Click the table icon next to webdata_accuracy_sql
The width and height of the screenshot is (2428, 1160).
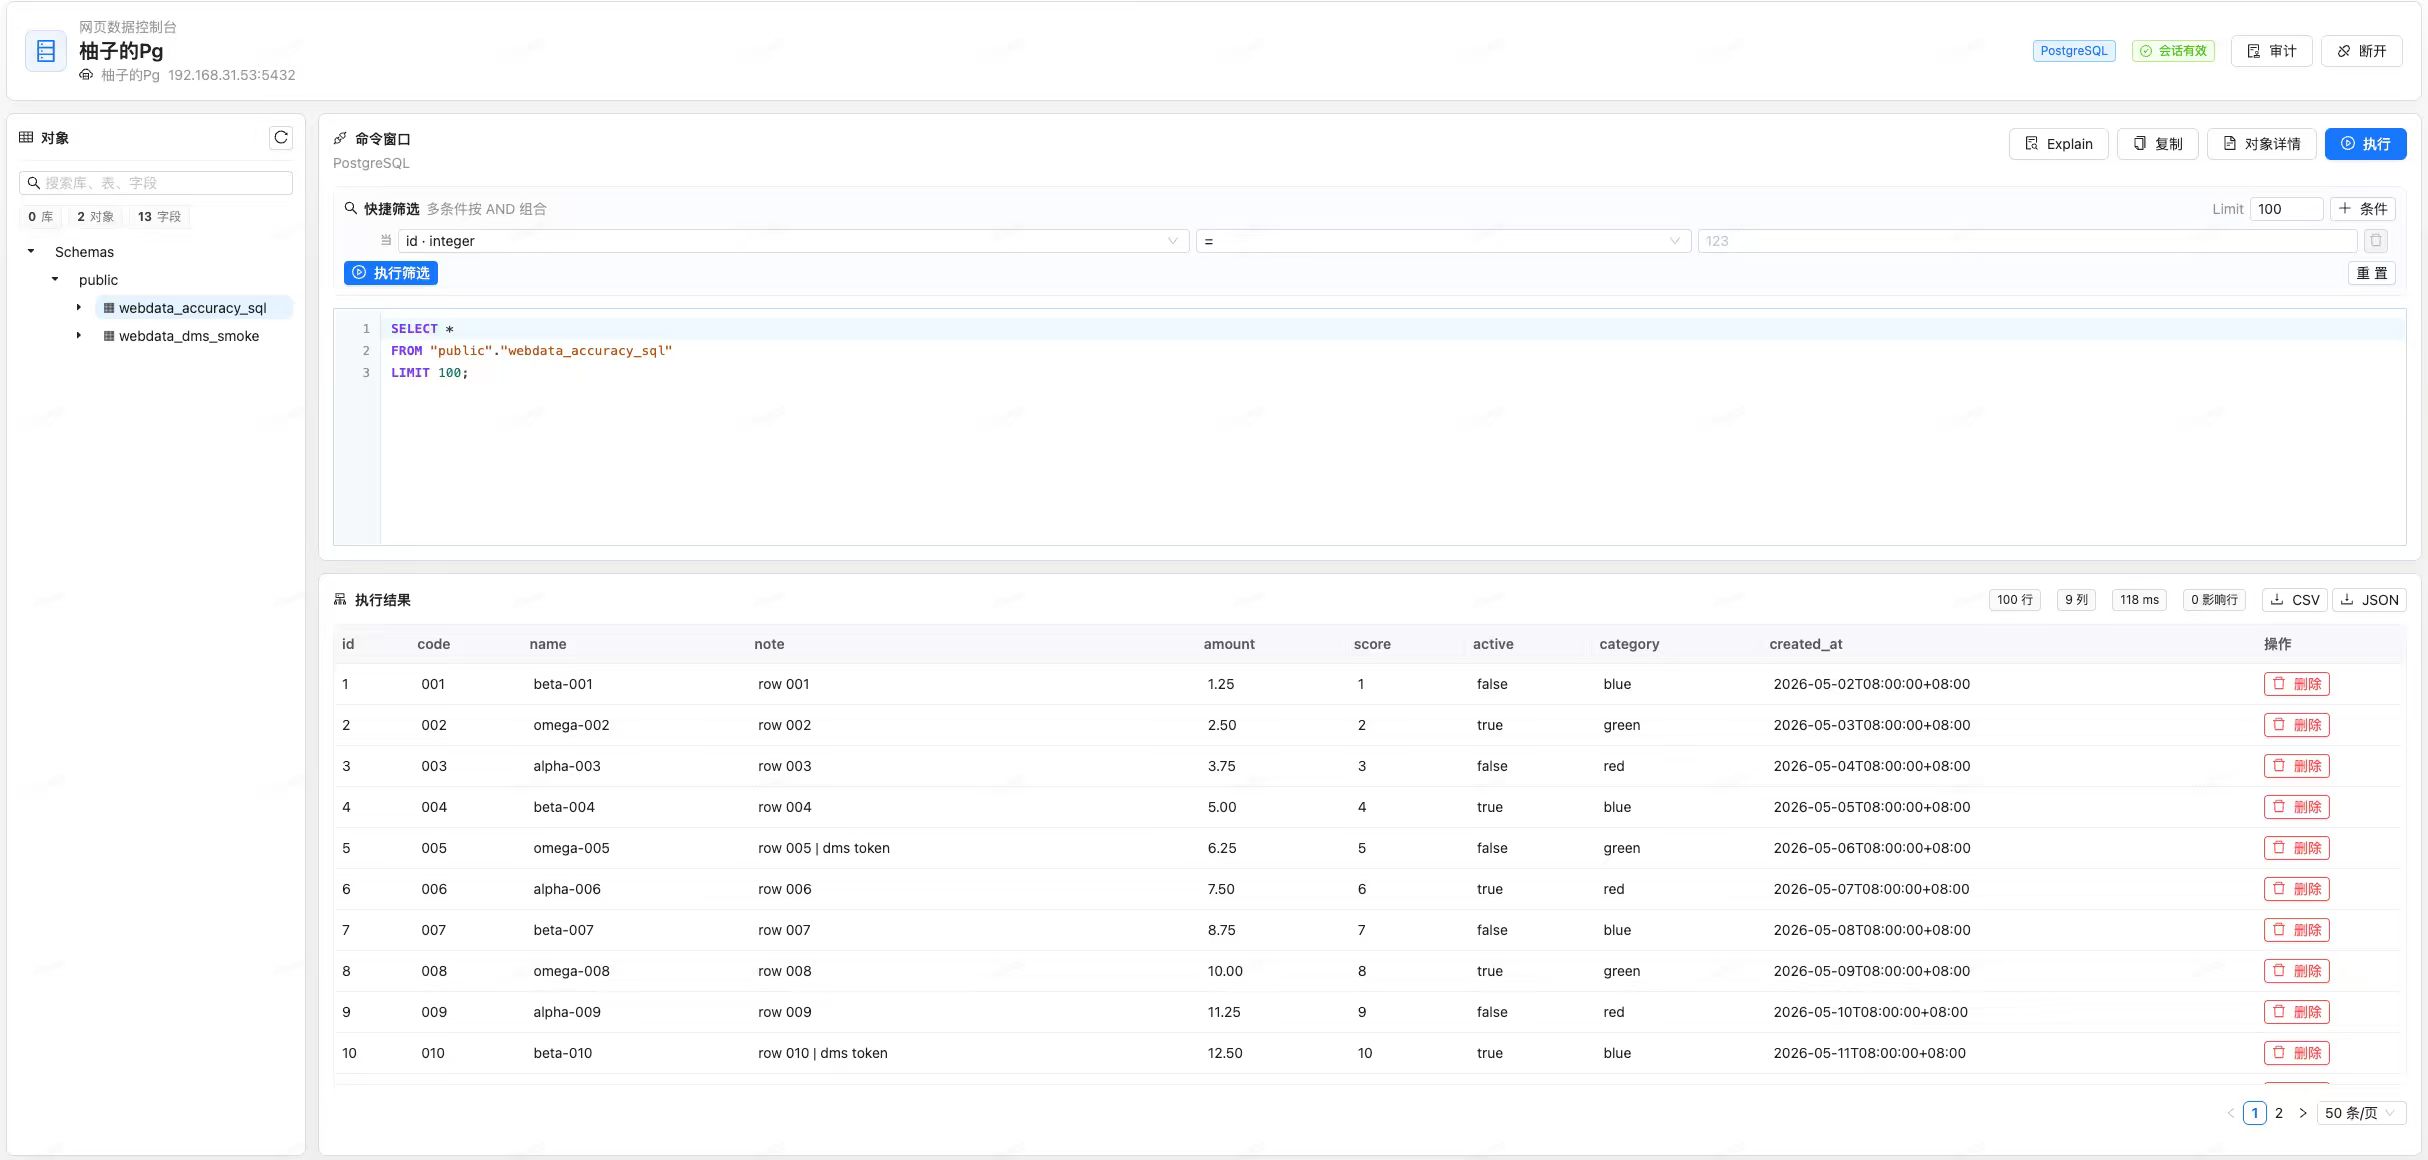(109, 308)
